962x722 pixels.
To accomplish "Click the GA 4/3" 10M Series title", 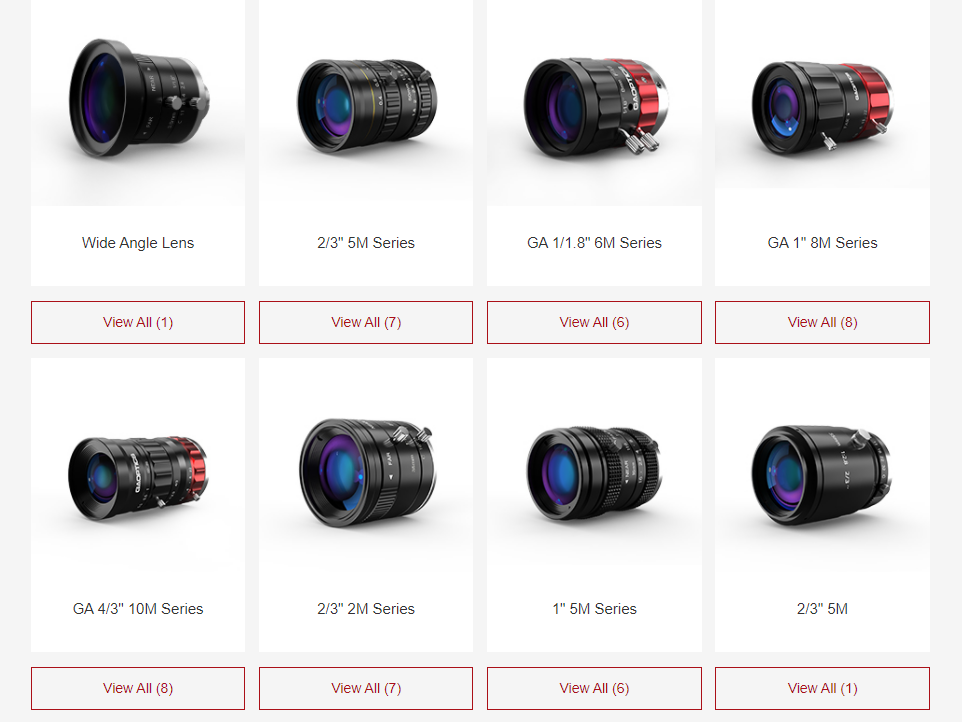I will [138, 609].
